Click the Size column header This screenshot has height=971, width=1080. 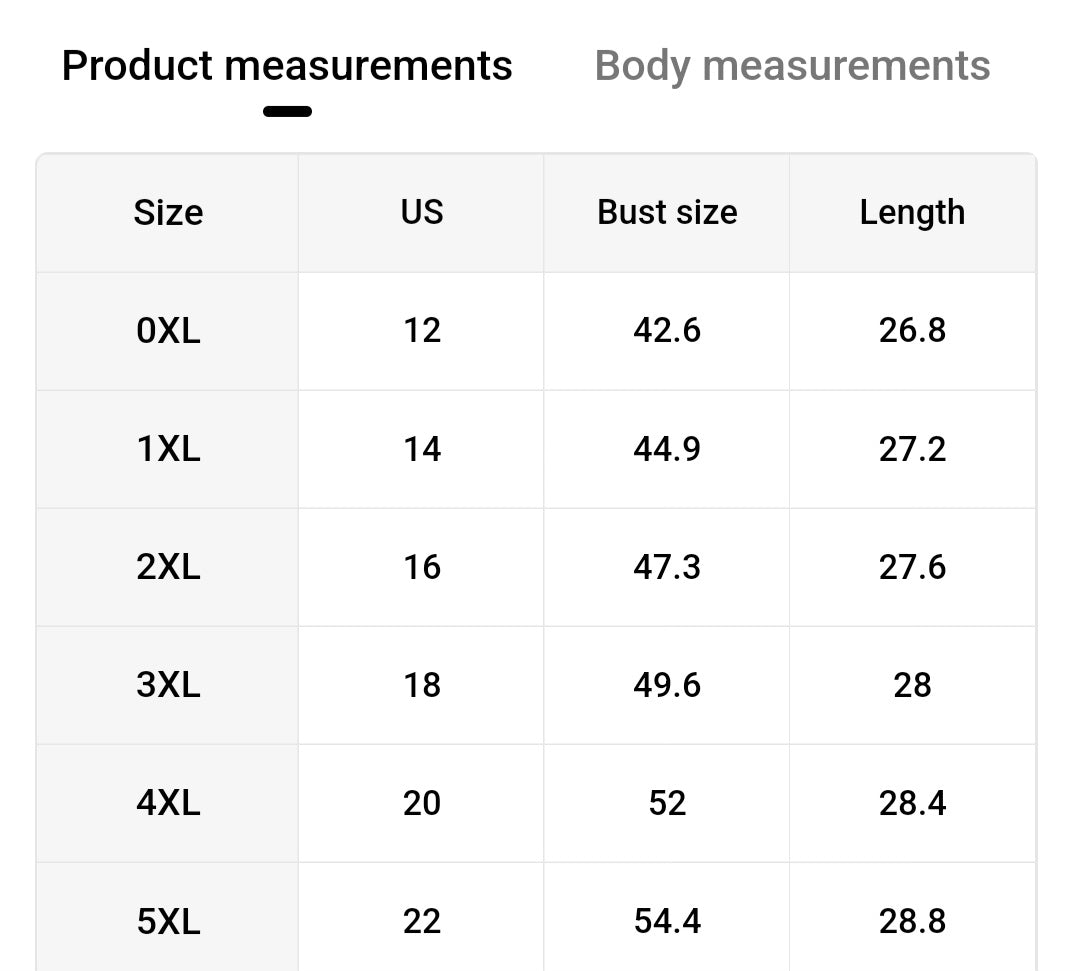pos(168,213)
